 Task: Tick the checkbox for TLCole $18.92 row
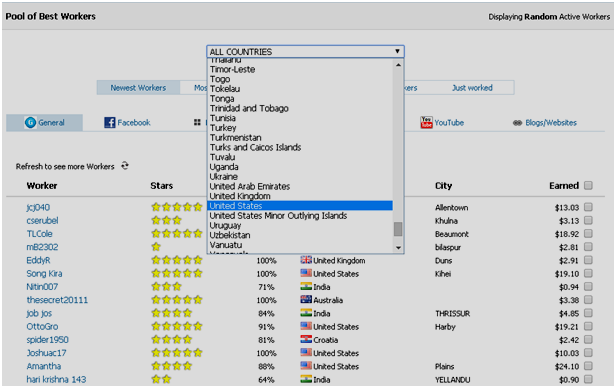coord(588,233)
